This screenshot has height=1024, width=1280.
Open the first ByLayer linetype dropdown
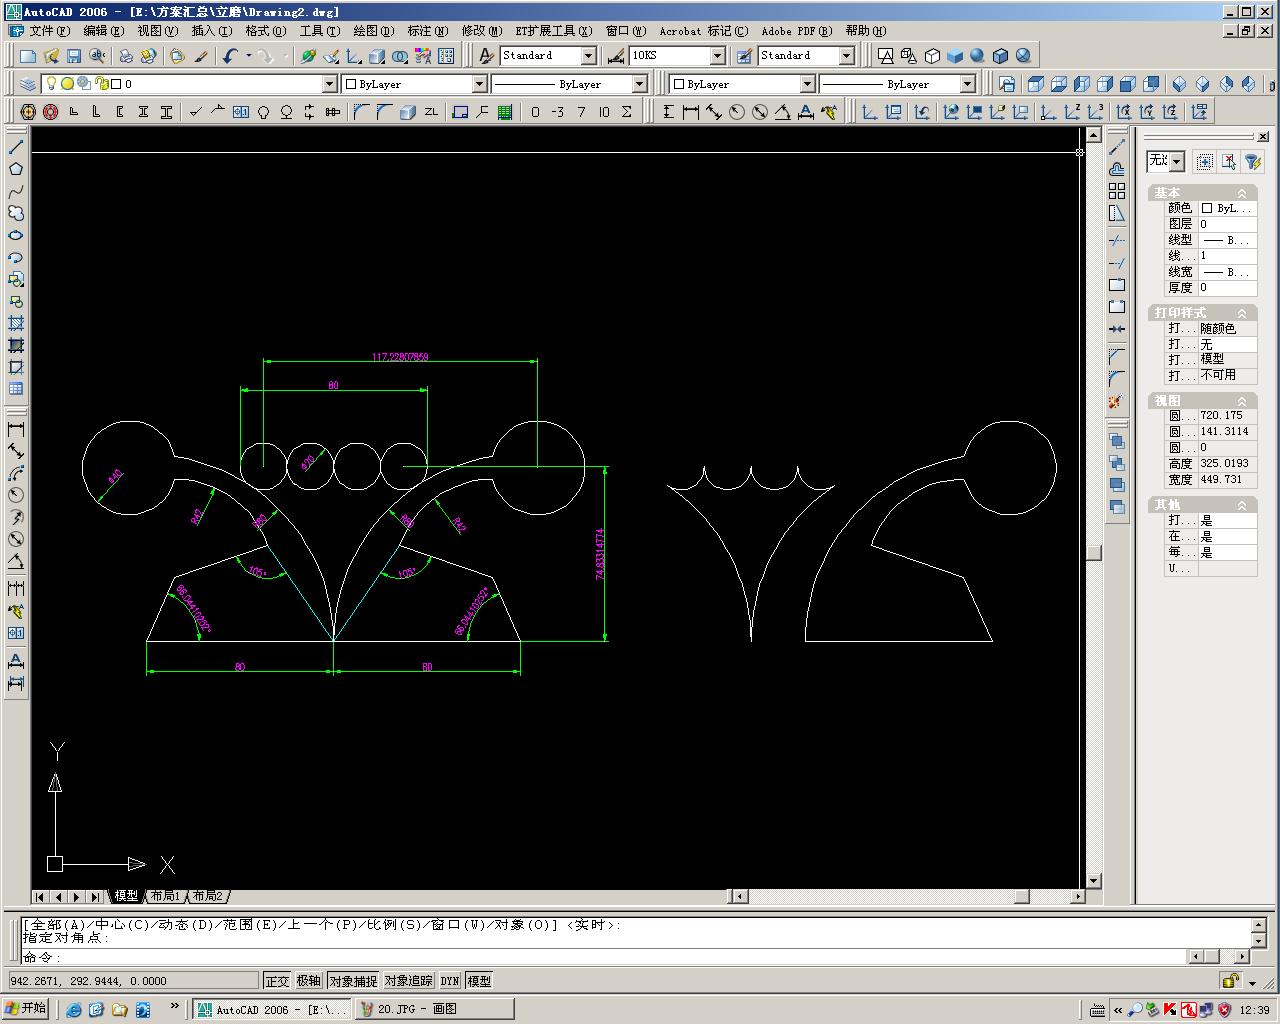pos(639,84)
